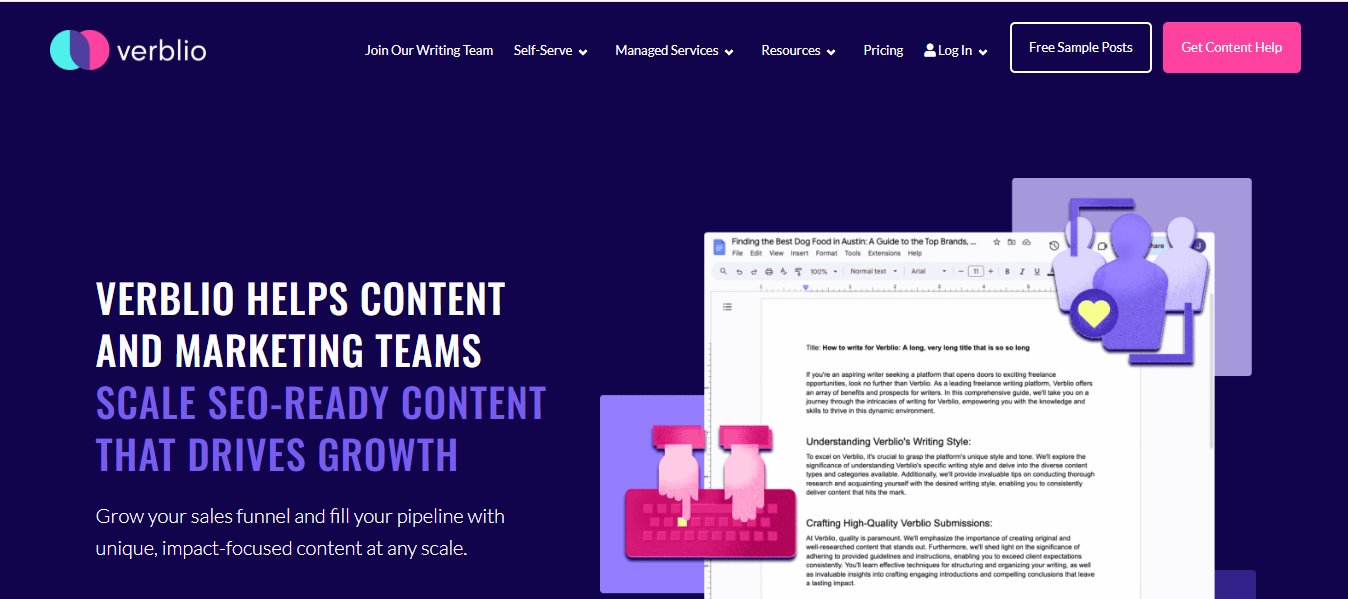Click the heading 'Crafting High-Quality Verblio Submissions:'
The height and width of the screenshot is (599, 1348).
pos(899,523)
